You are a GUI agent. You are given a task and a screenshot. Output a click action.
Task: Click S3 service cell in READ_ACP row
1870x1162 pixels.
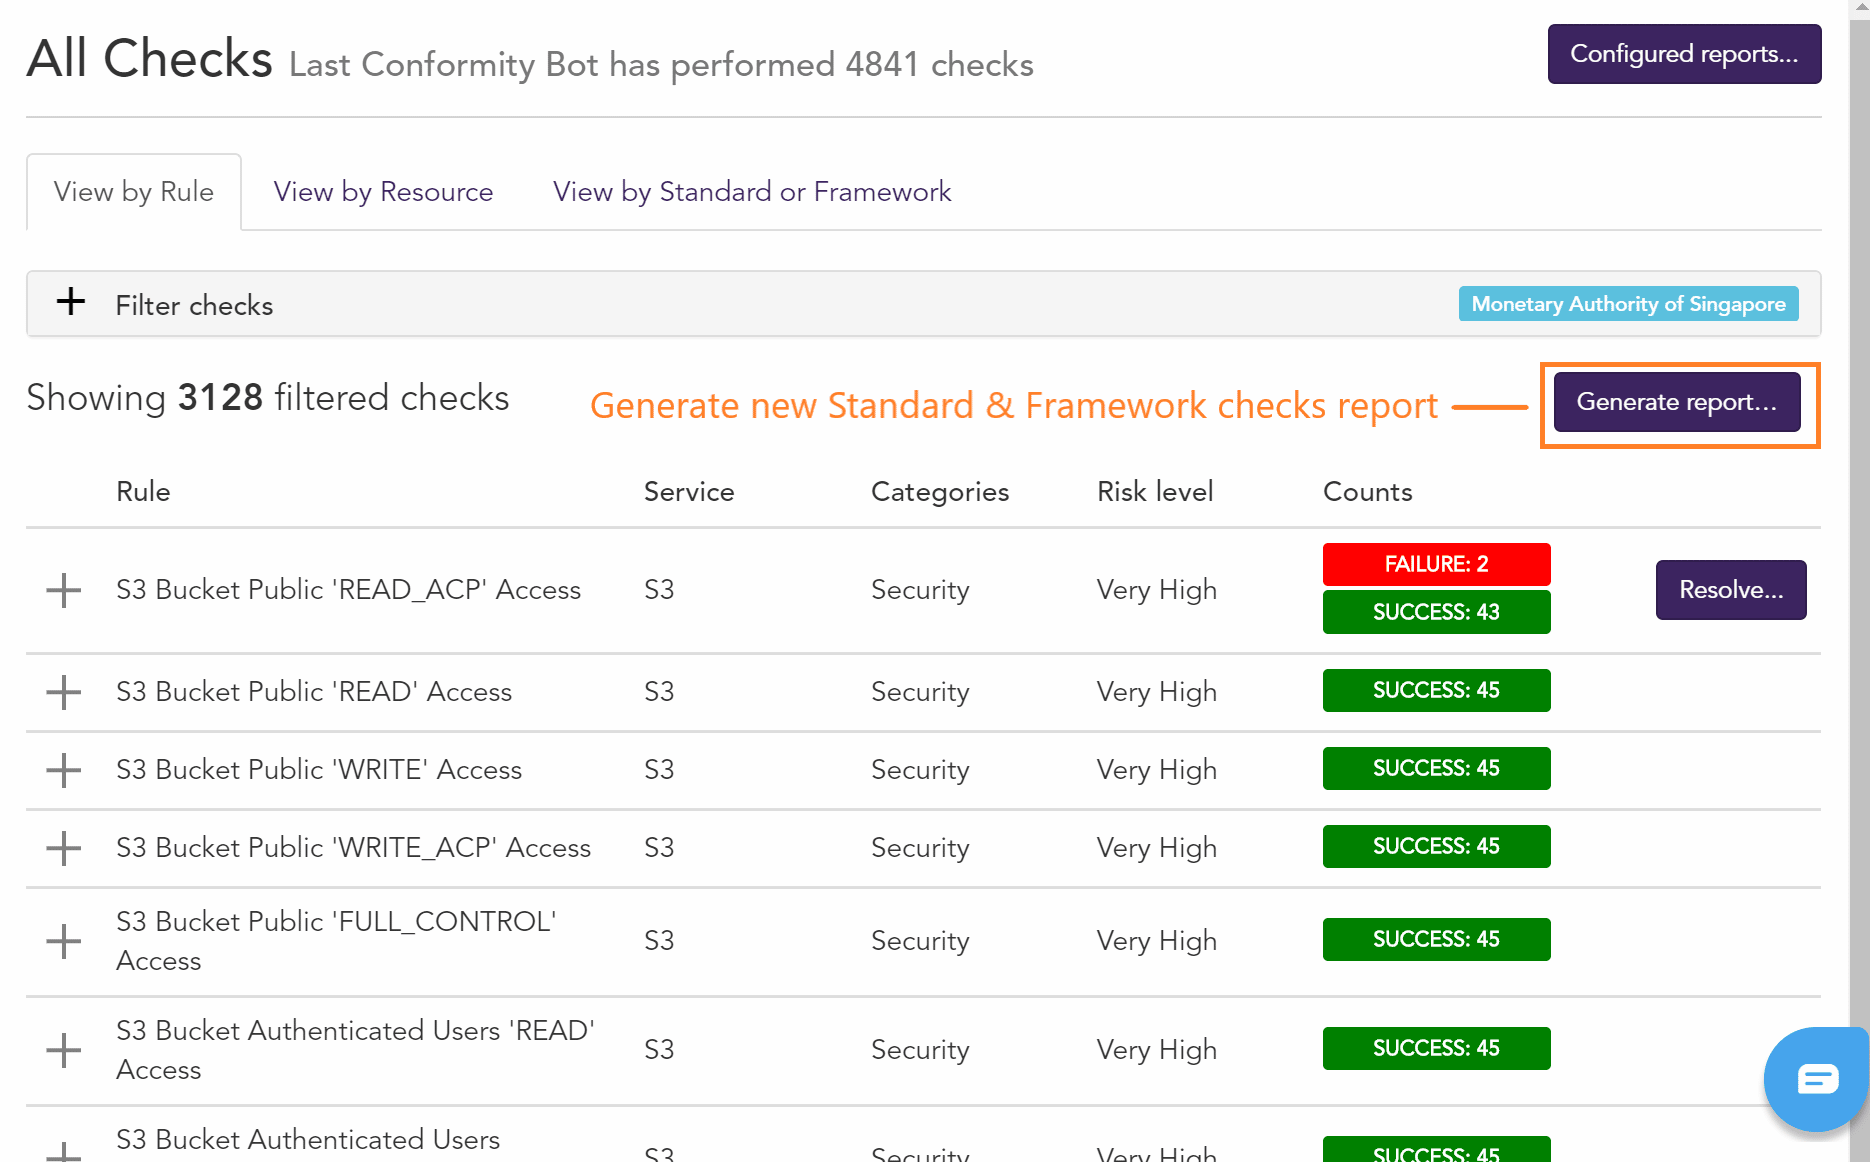pyautogui.click(x=659, y=590)
